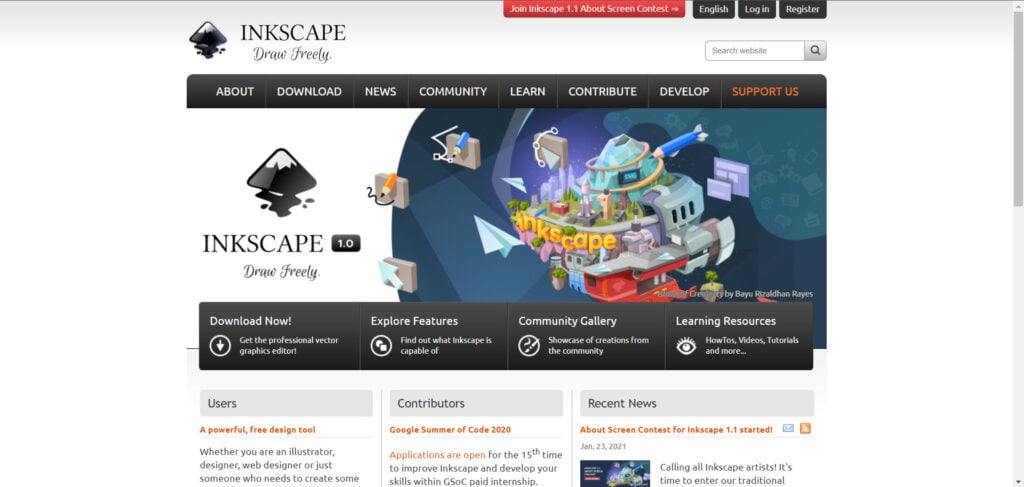Viewport: 1024px width, 487px height.
Task: Click the Explore Features shapes icon
Action: (381, 345)
